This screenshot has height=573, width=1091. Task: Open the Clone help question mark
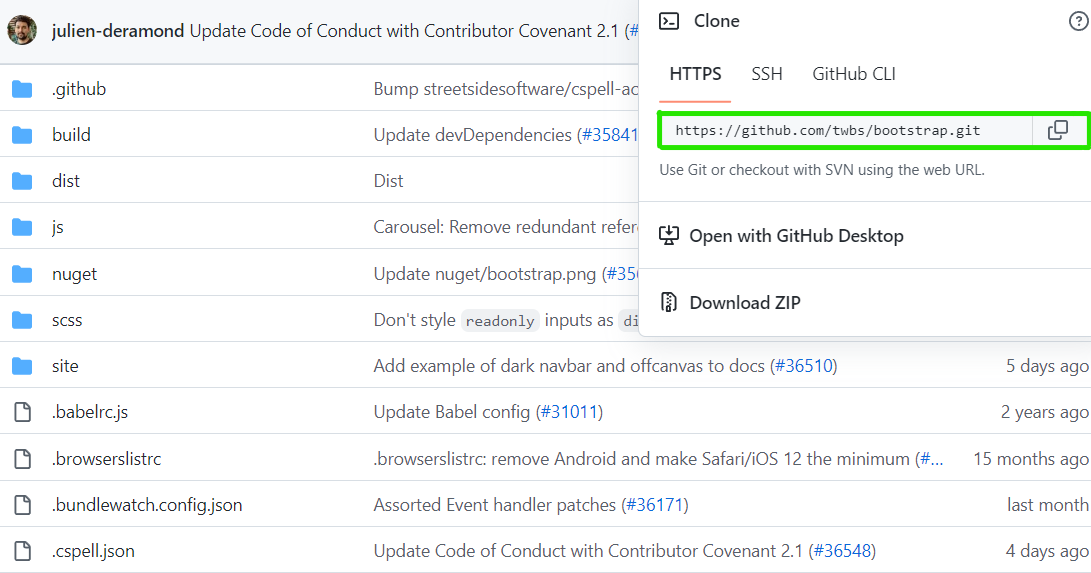[1078, 22]
